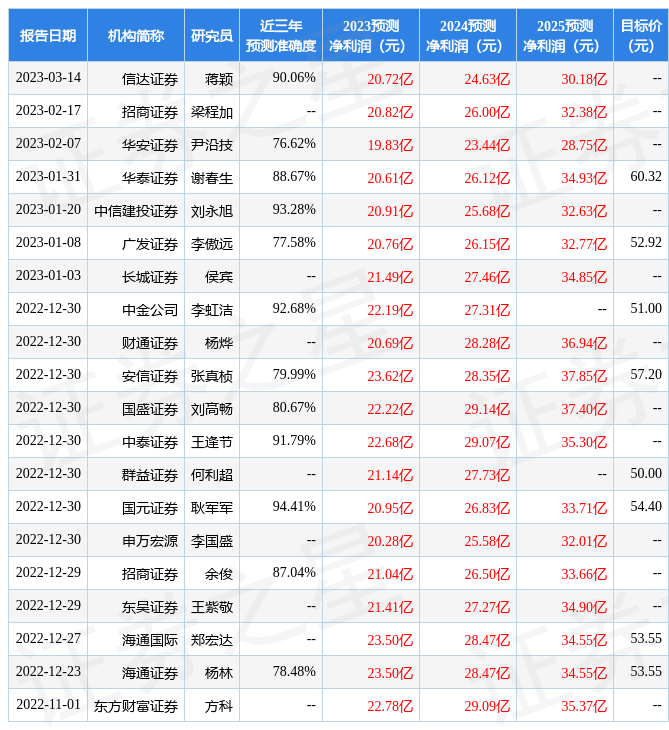Viewport: 669px width, 730px height.
Task: Select the accuracy value 92.68%
Action: tap(294, 309)
